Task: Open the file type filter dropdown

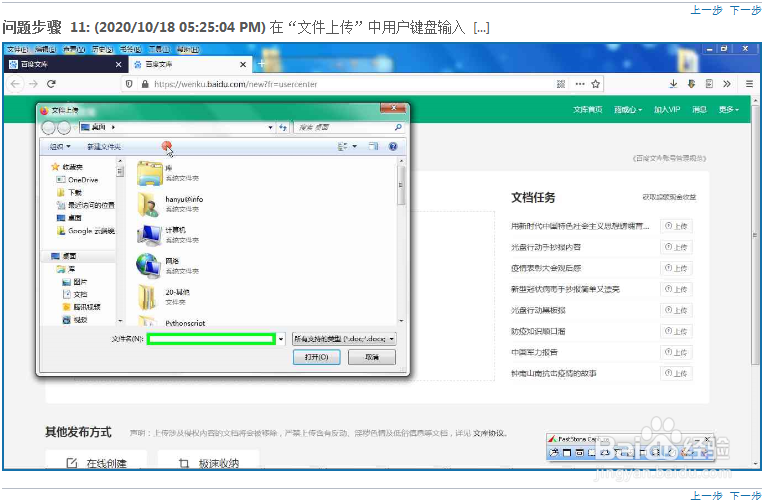Action: [344, 339]
